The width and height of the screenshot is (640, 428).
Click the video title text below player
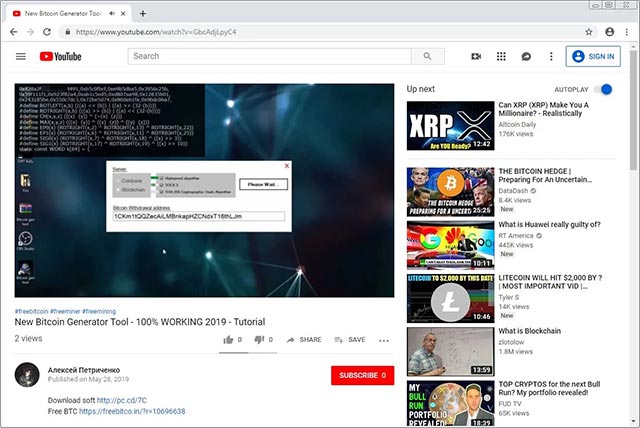coord(140,322)
